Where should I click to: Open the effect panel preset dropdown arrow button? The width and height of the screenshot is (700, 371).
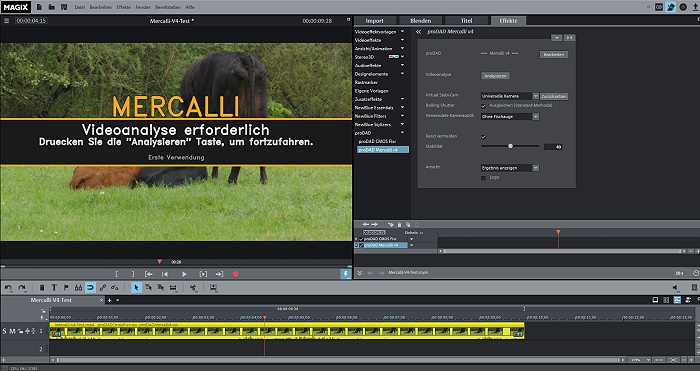coord(557,38)
